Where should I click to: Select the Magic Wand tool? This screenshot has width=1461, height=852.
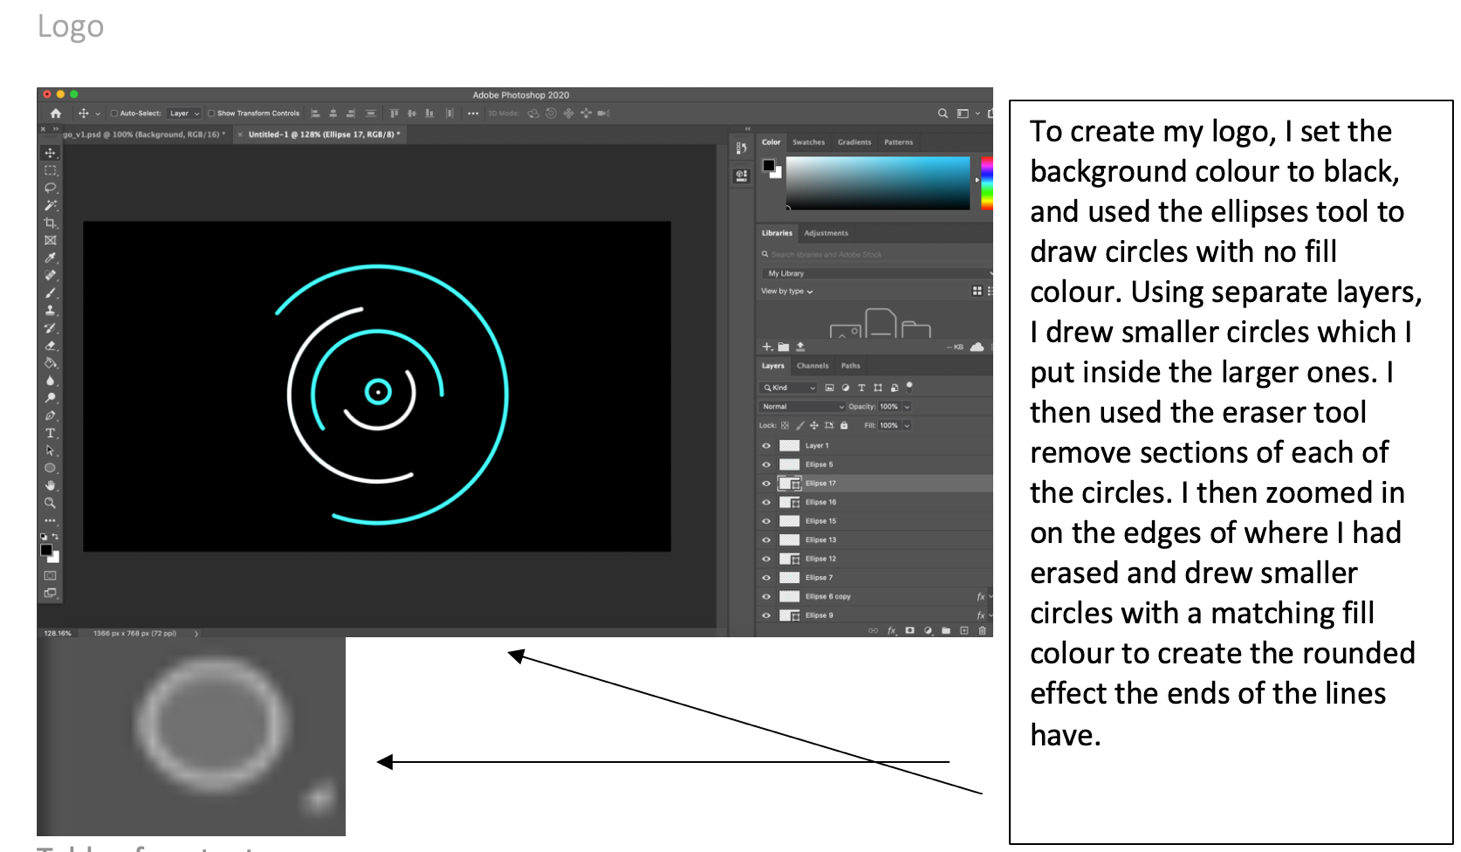pos(50,206)
